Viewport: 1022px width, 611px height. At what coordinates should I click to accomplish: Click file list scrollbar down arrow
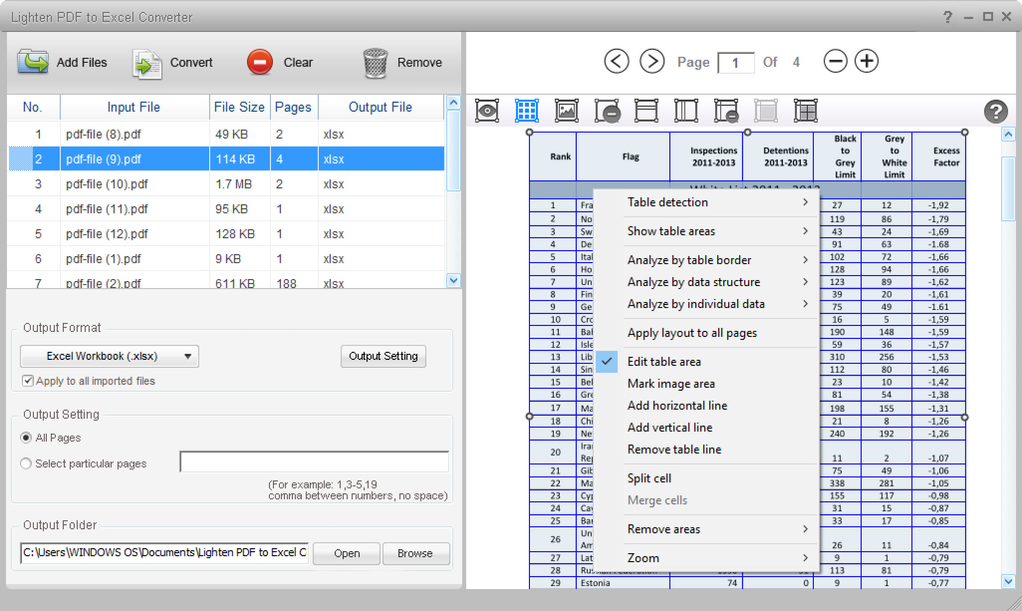click(454, 280)
